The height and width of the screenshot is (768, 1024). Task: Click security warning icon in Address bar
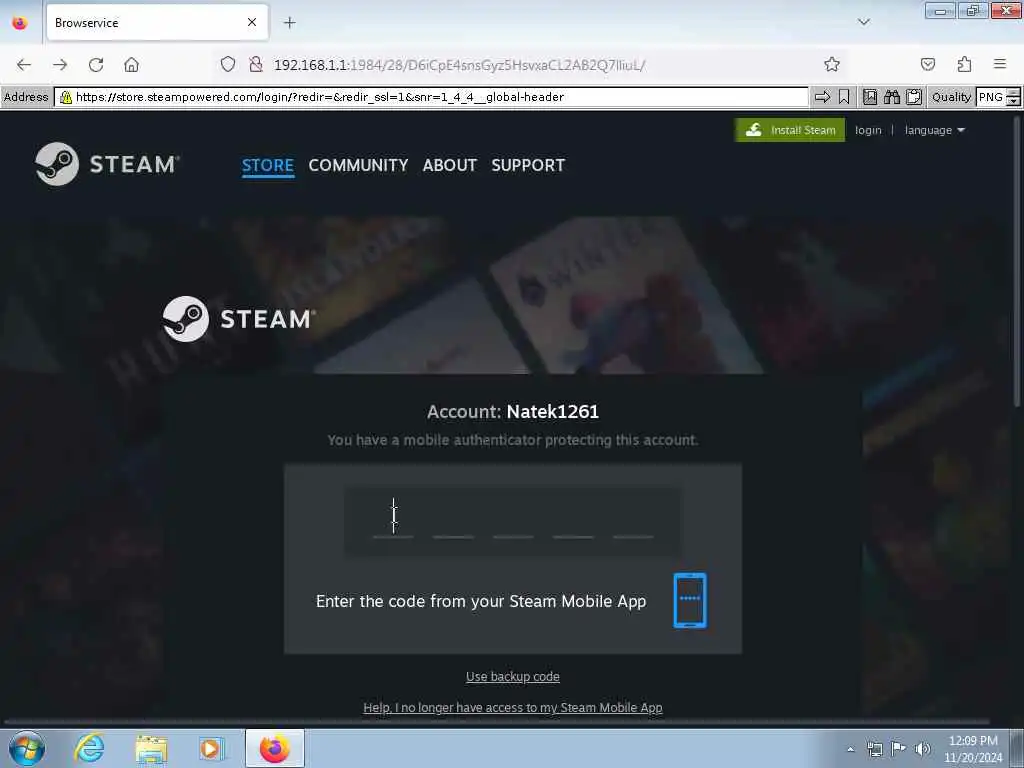point(65,97)
